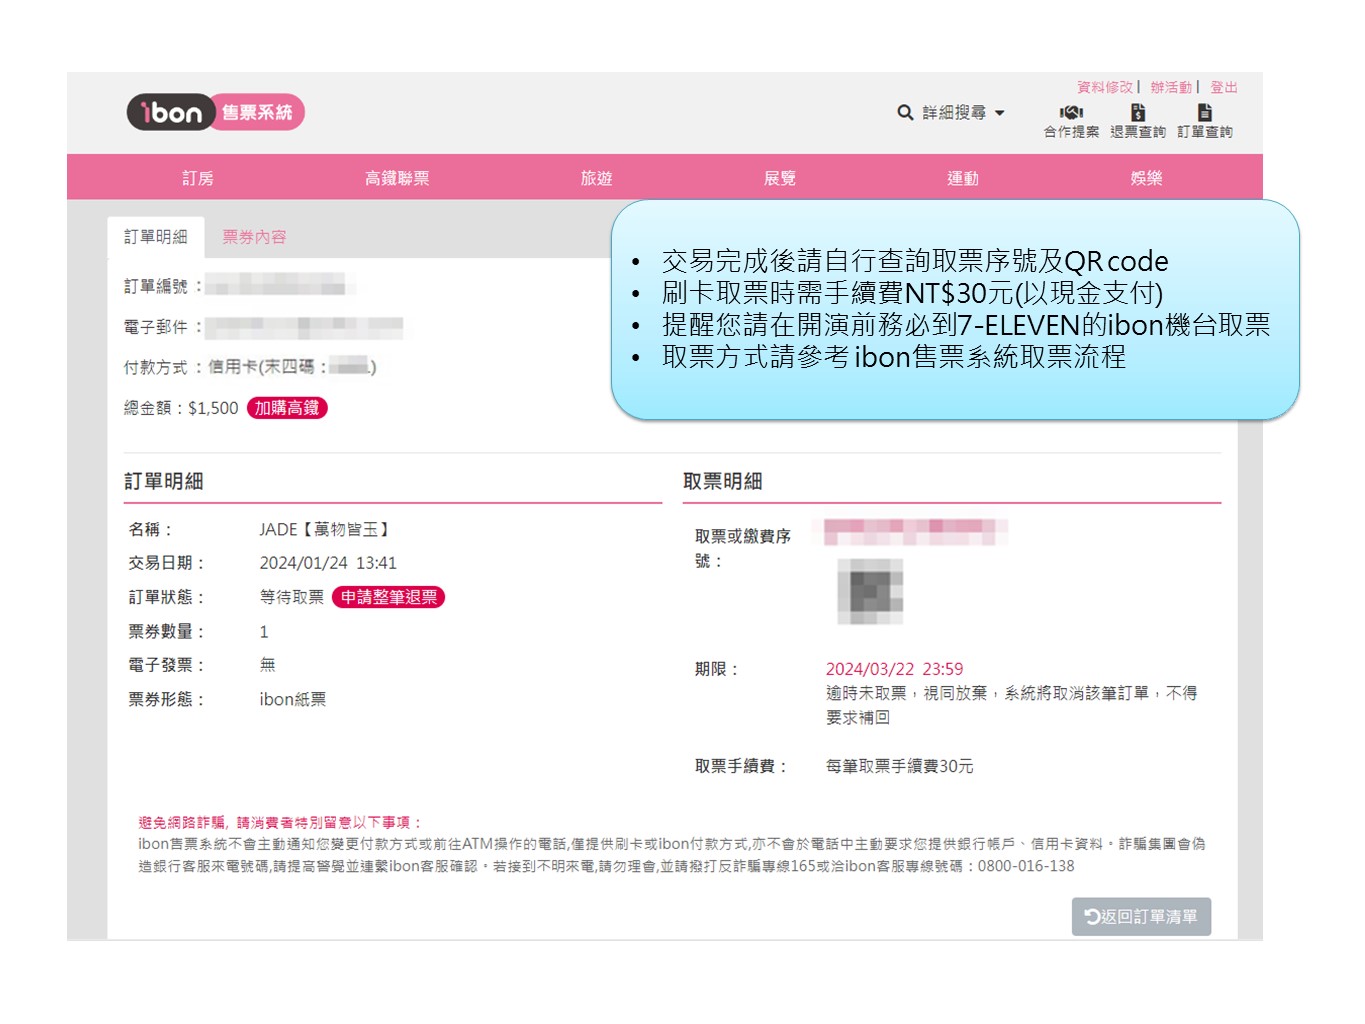Select the 訂單明細 tab
Image resolution: width=1365 pixels, height=1024 pixels.
156,237
